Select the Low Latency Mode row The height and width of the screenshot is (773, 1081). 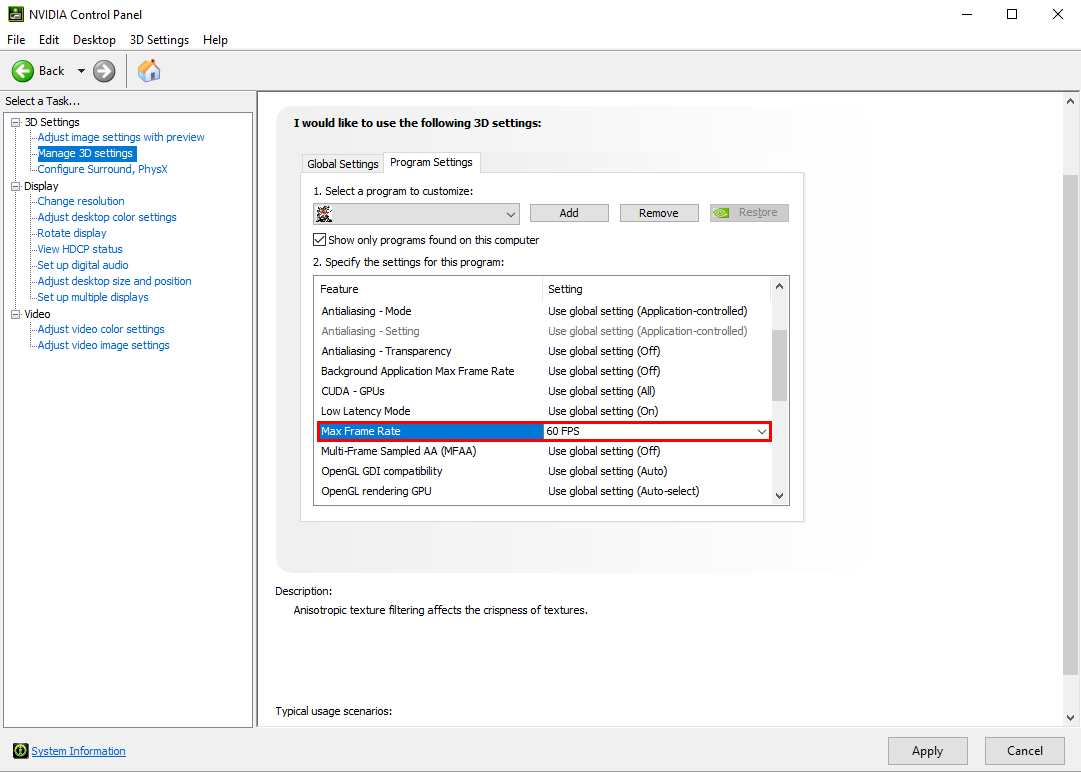[x=543, y=411]
